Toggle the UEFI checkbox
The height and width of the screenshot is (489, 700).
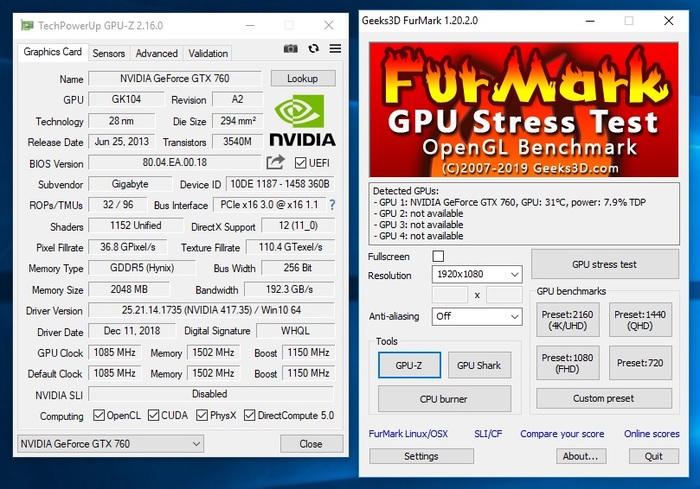click(301, 163)
